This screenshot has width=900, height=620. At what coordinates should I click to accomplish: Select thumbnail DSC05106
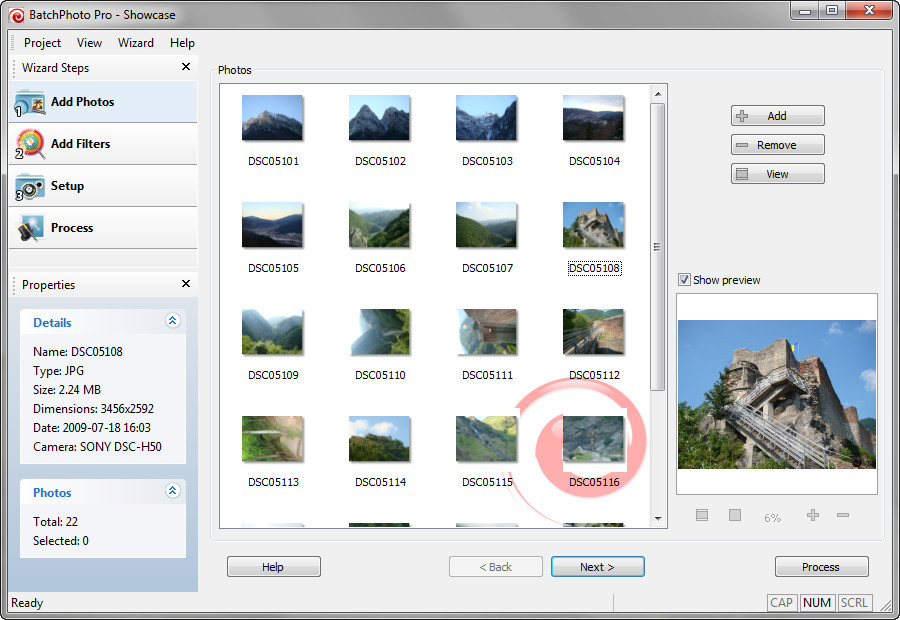pyautogui.click(x=379, y=225)
